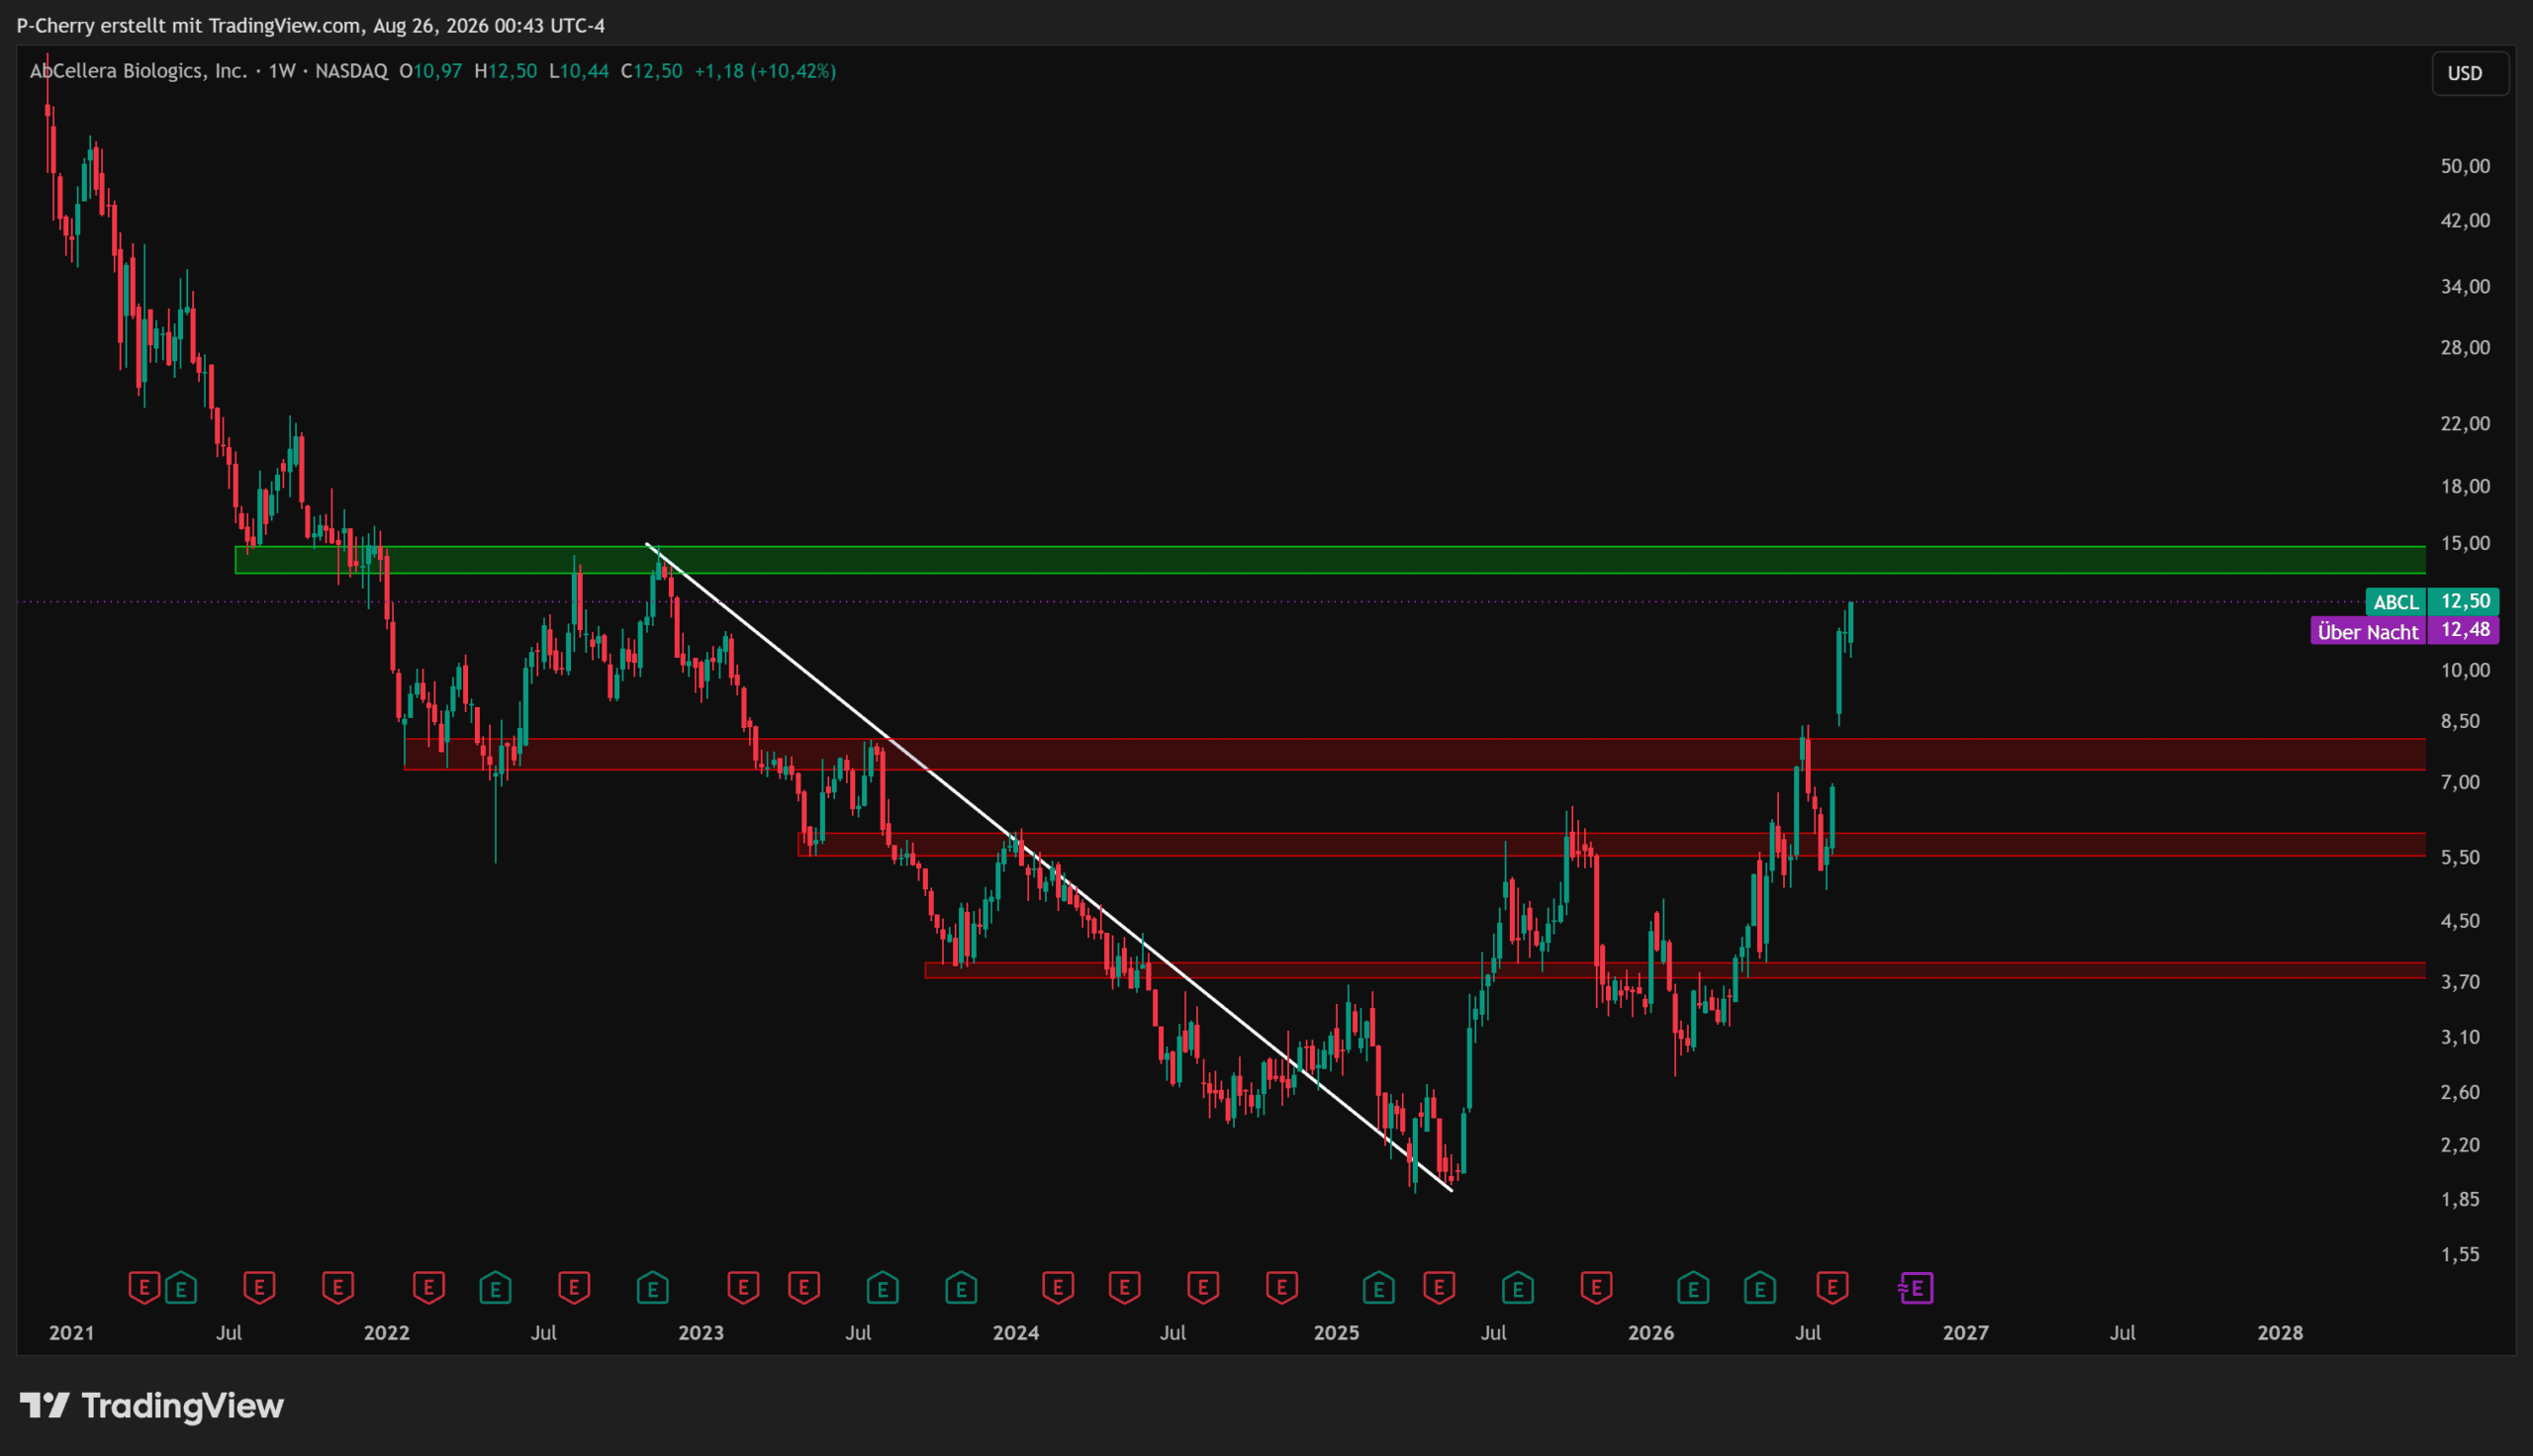This screenshot has width=2533, height=1456.
Task: Select the last red earnings marker before the purple one
Action: click(x=1832, y=1288)
